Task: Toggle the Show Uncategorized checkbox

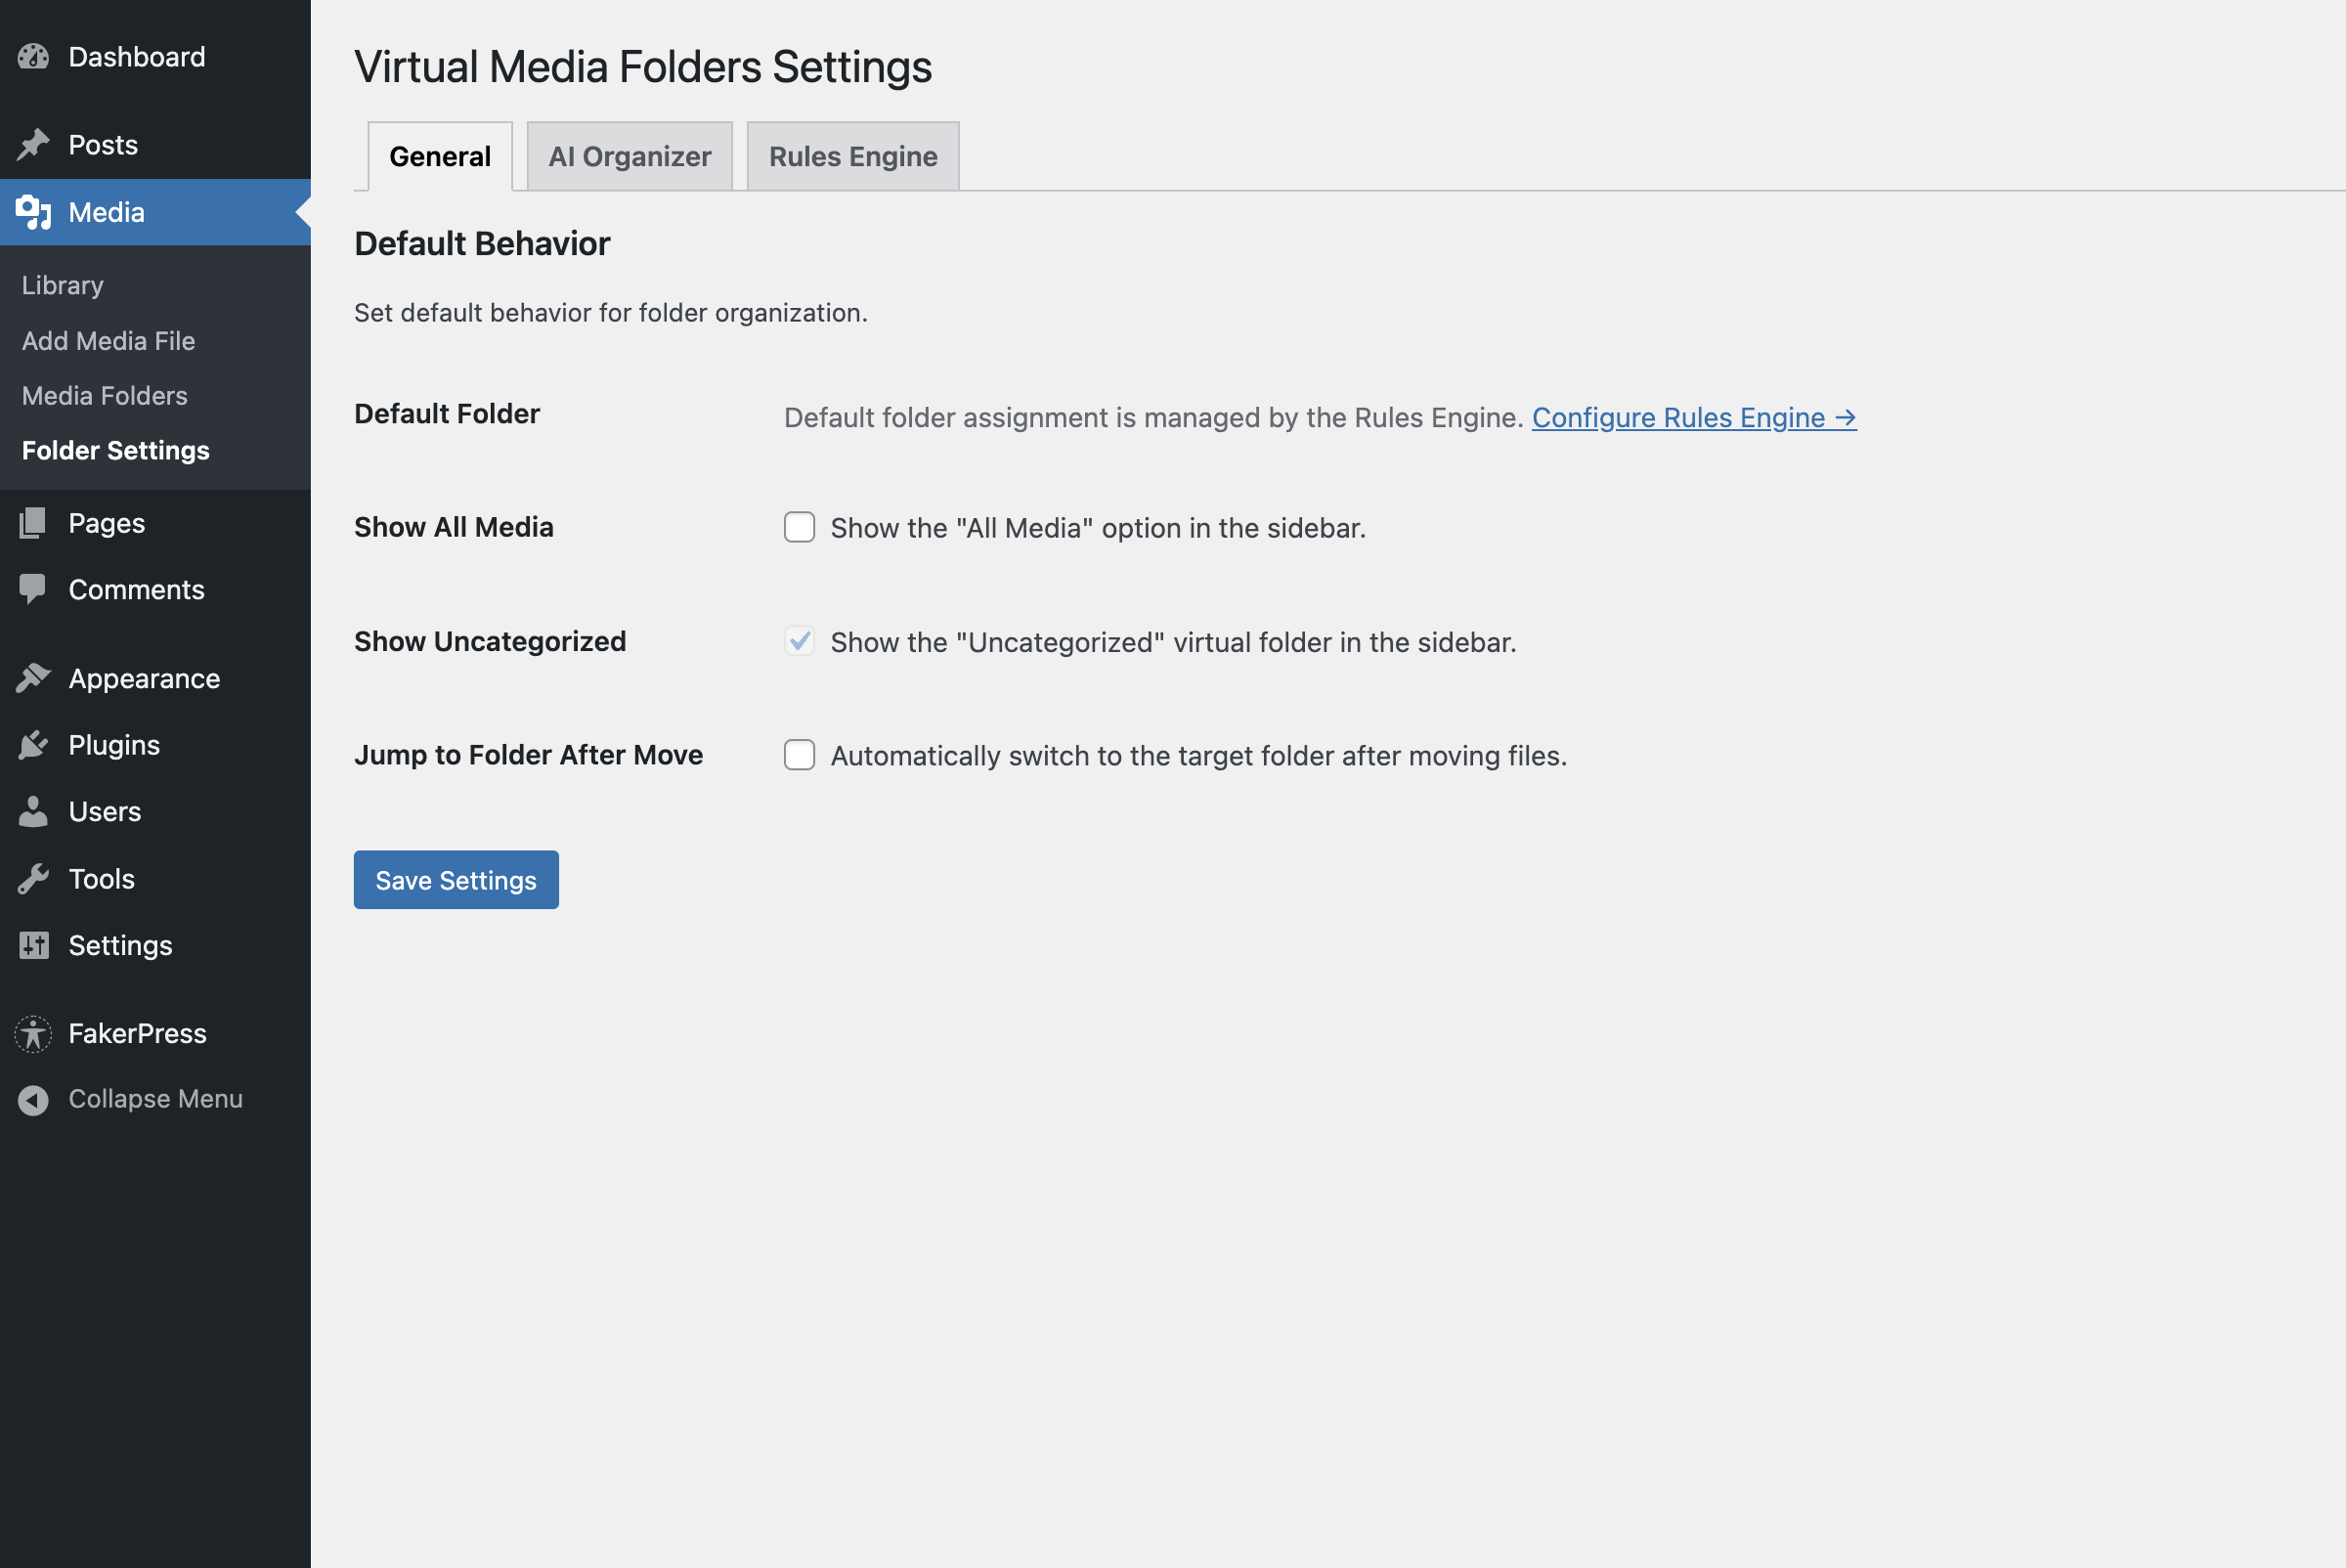Action: point(799,641)
